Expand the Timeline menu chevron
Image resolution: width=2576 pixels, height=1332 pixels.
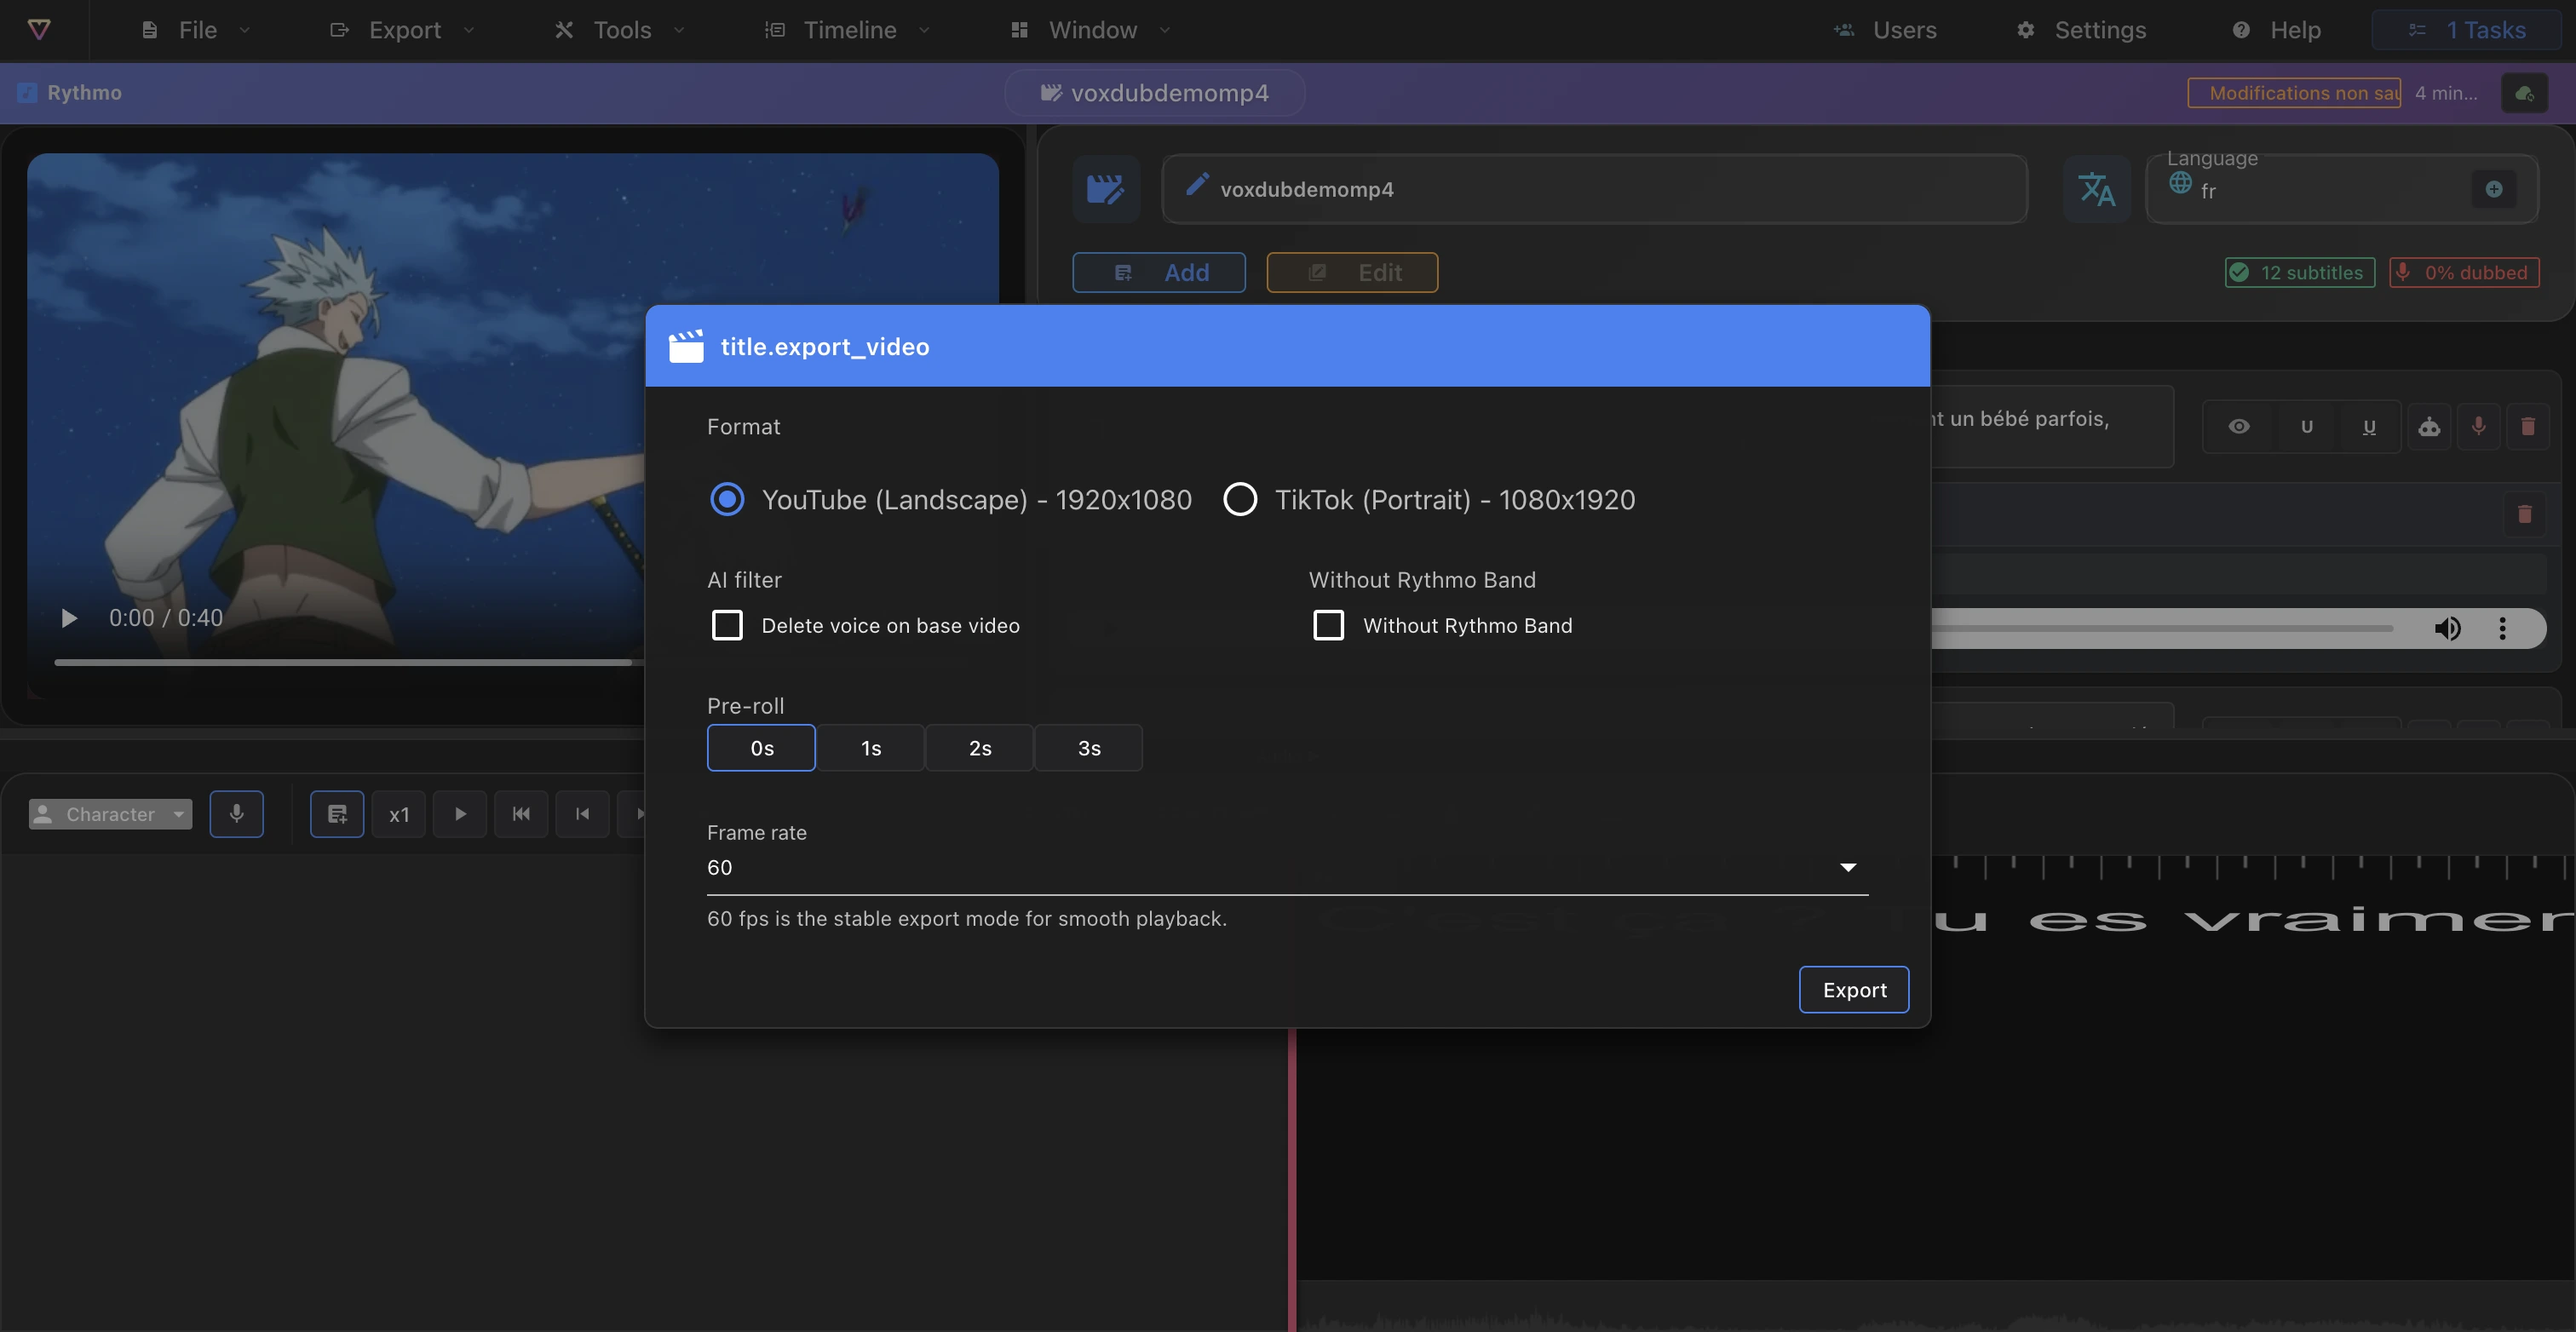click(x=925, y=30)
